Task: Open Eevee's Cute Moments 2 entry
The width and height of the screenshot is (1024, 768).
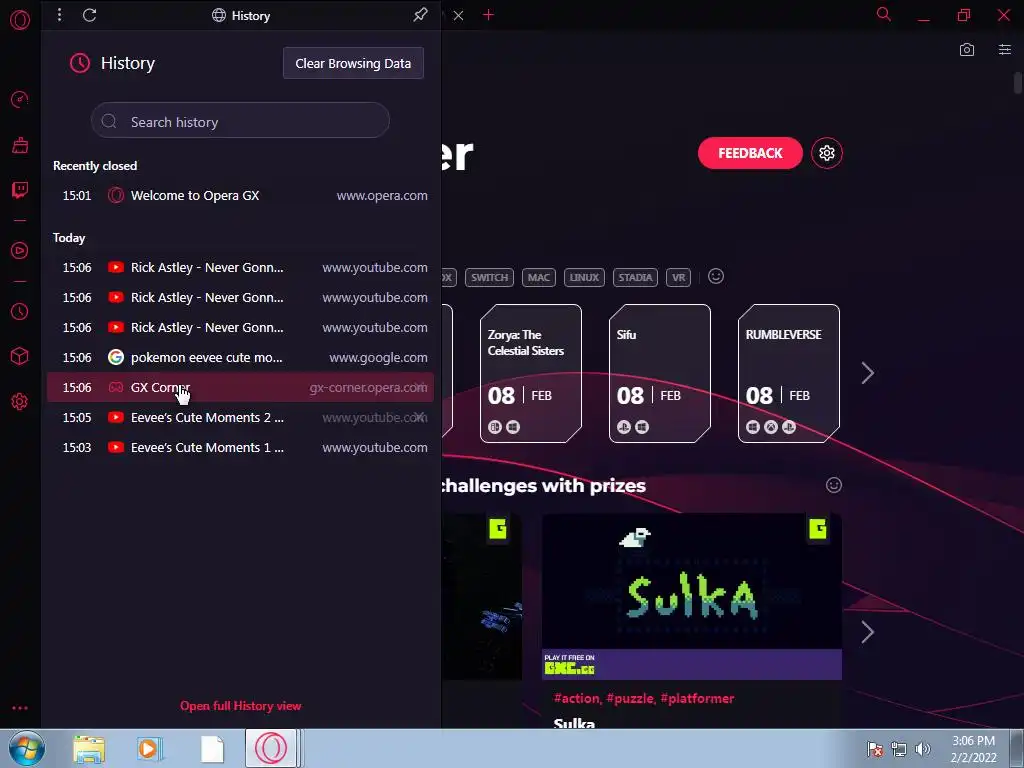Action: 240,417
